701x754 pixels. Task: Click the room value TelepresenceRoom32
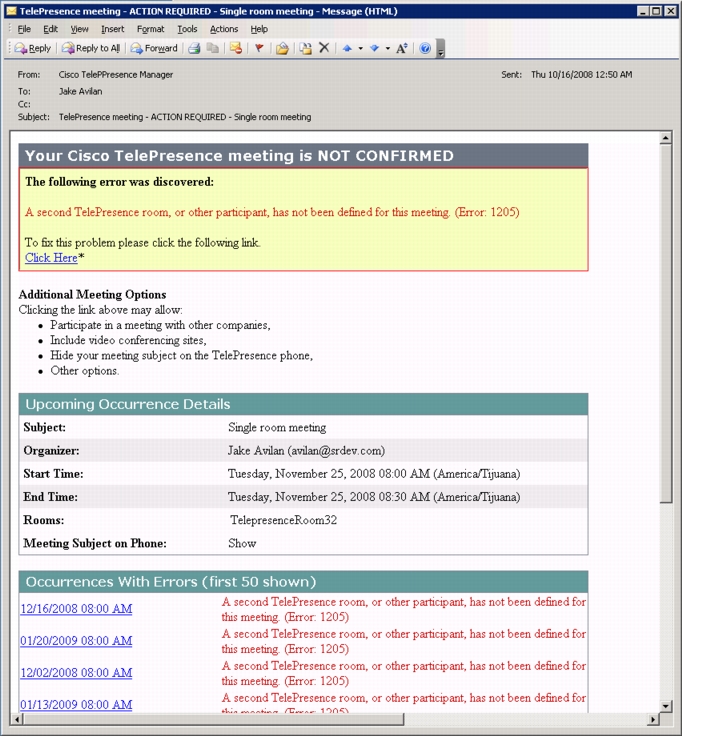283,520
